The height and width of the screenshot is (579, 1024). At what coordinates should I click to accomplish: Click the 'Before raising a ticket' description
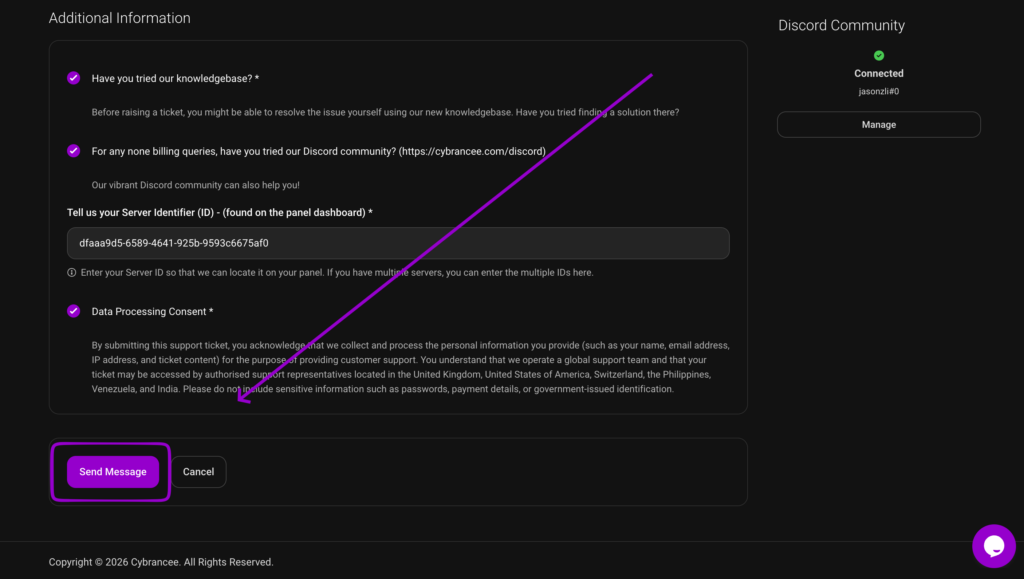385,112
